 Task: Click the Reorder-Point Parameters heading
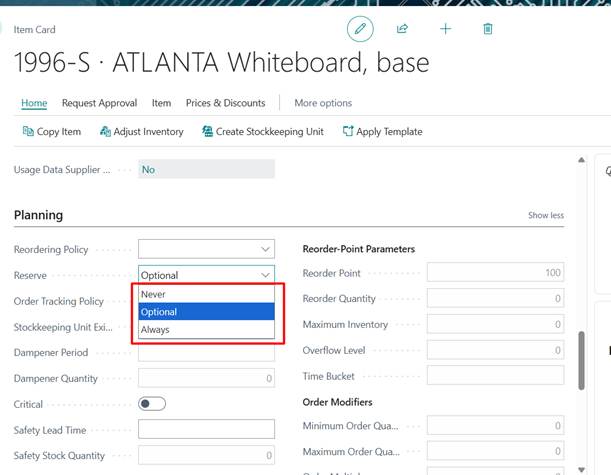point(358,249)
